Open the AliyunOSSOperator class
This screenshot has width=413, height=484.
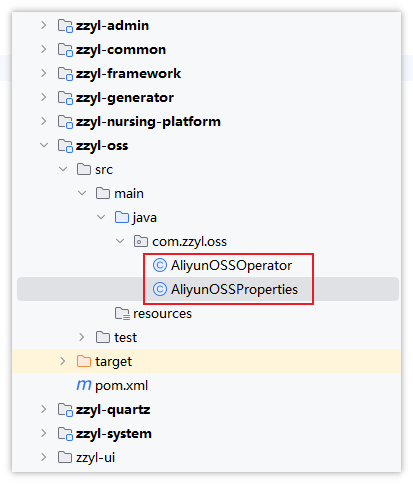click(231, 266)
